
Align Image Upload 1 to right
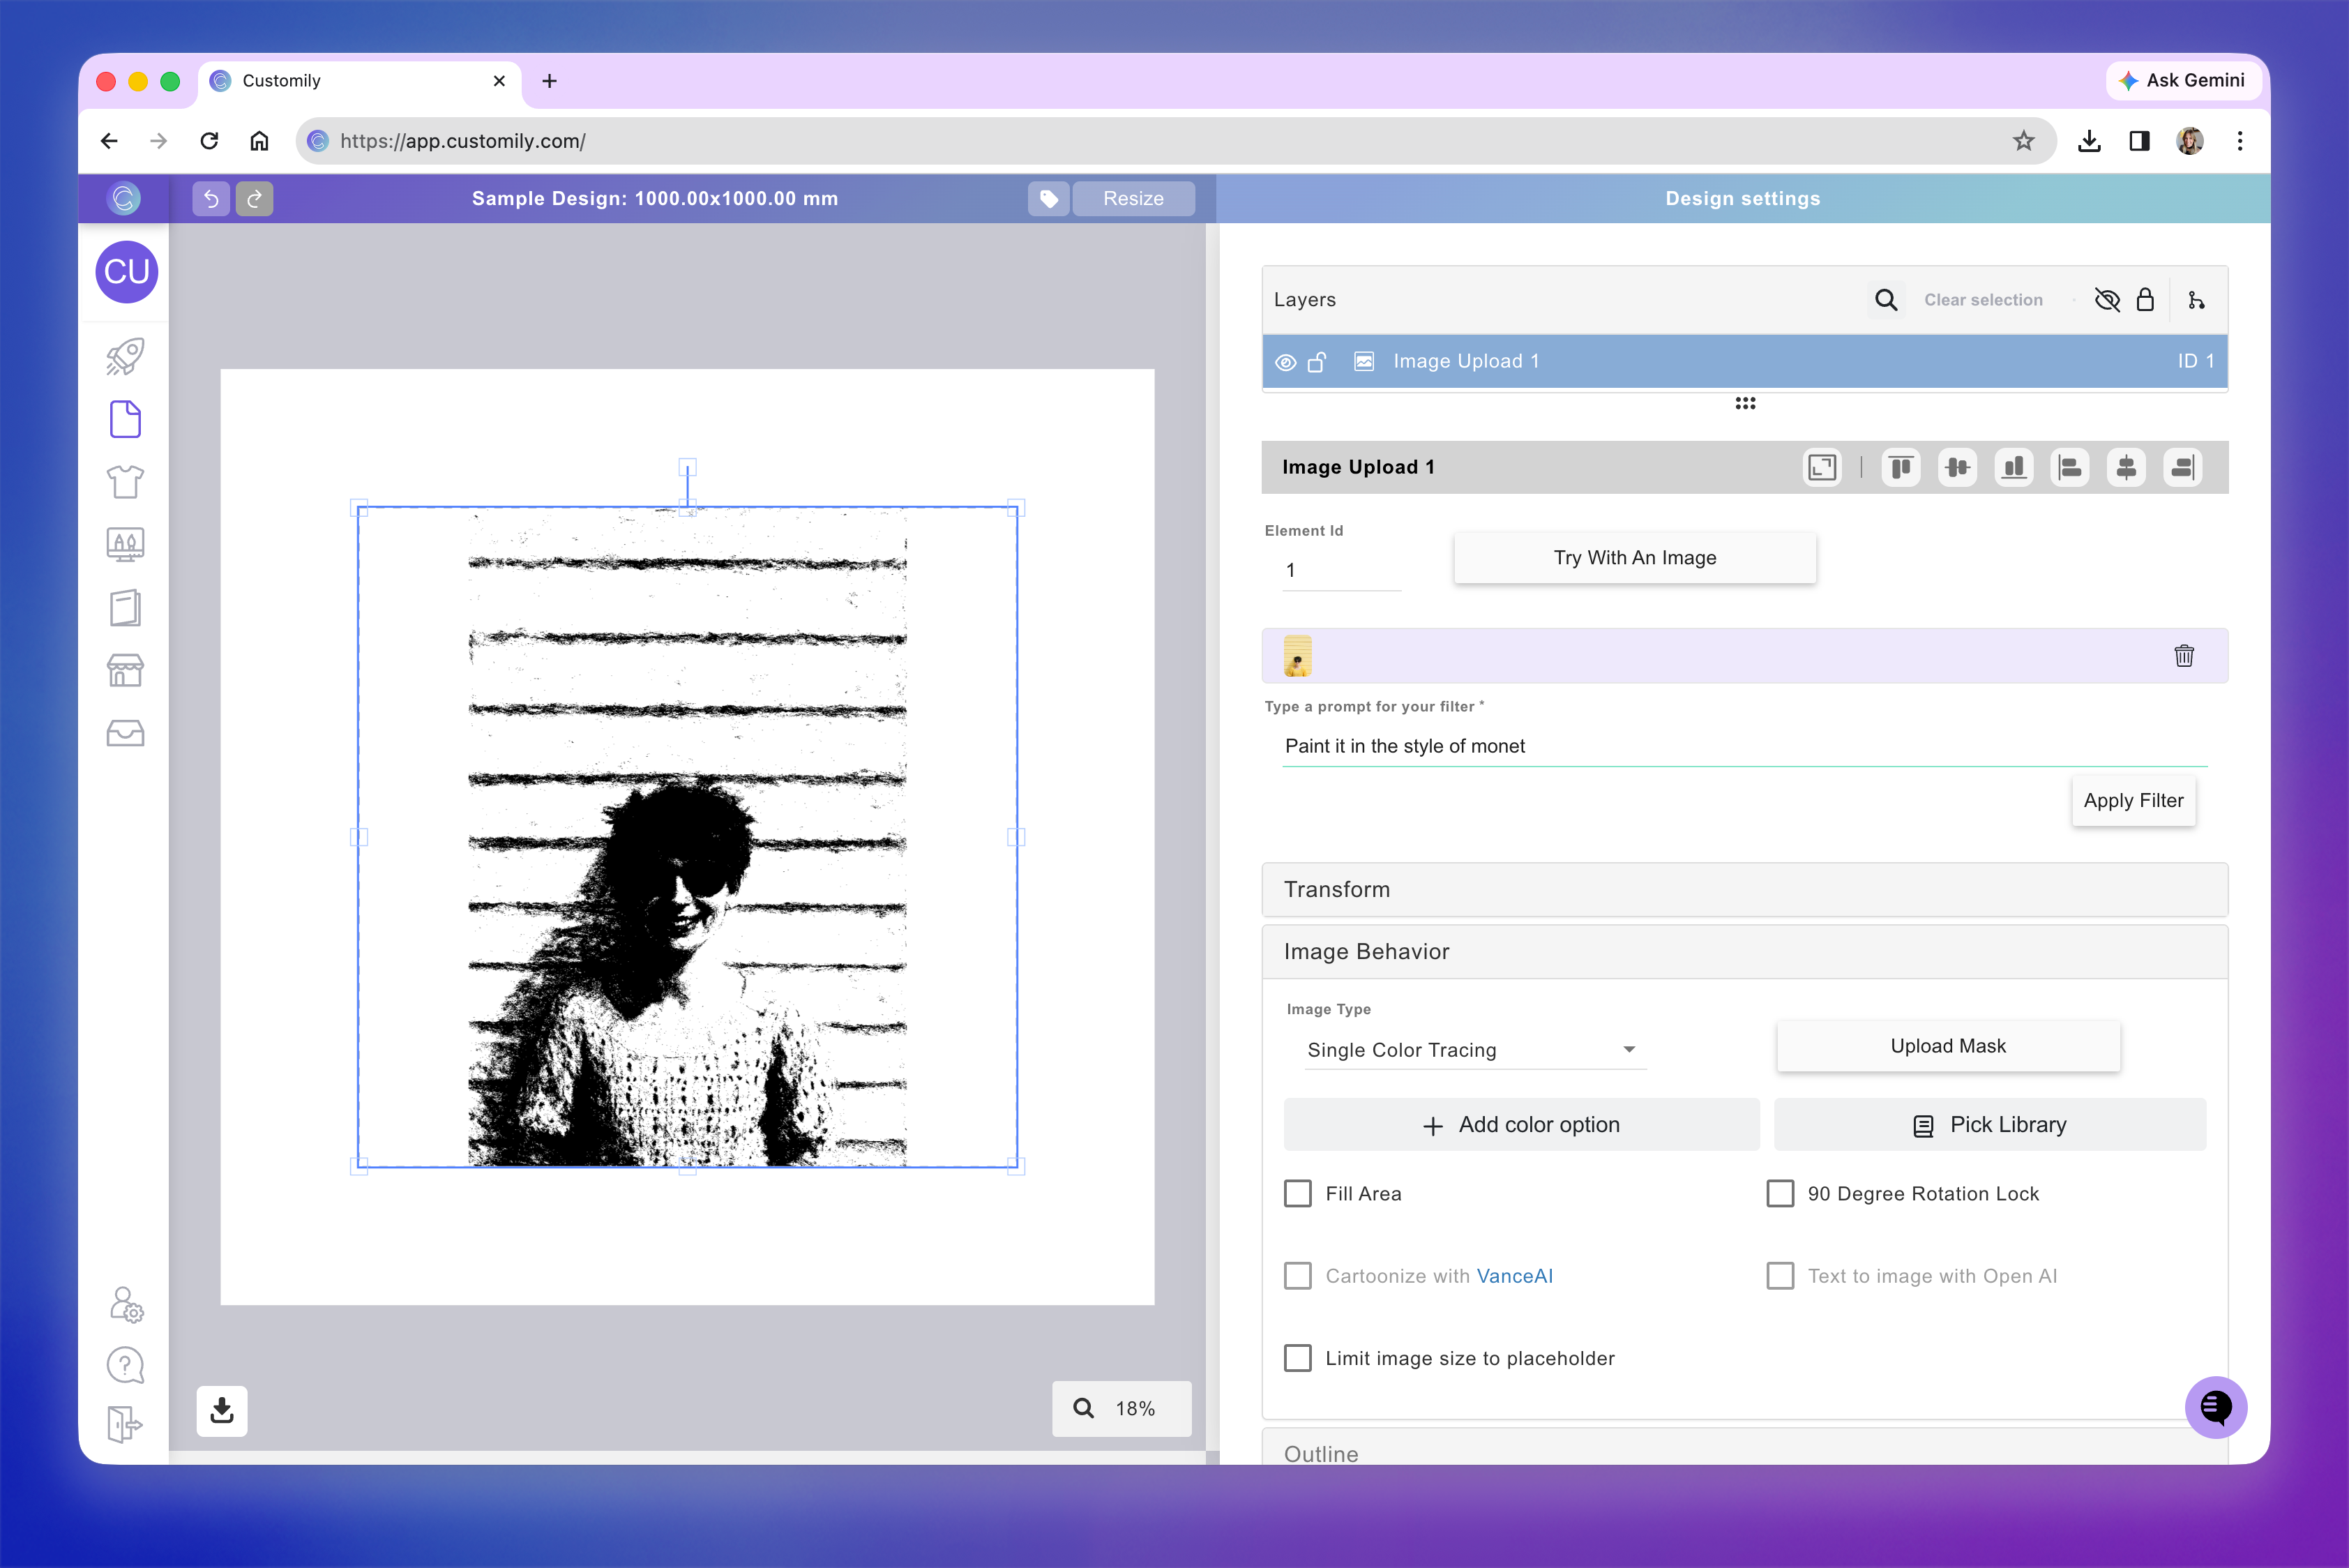coord(2183,467)
